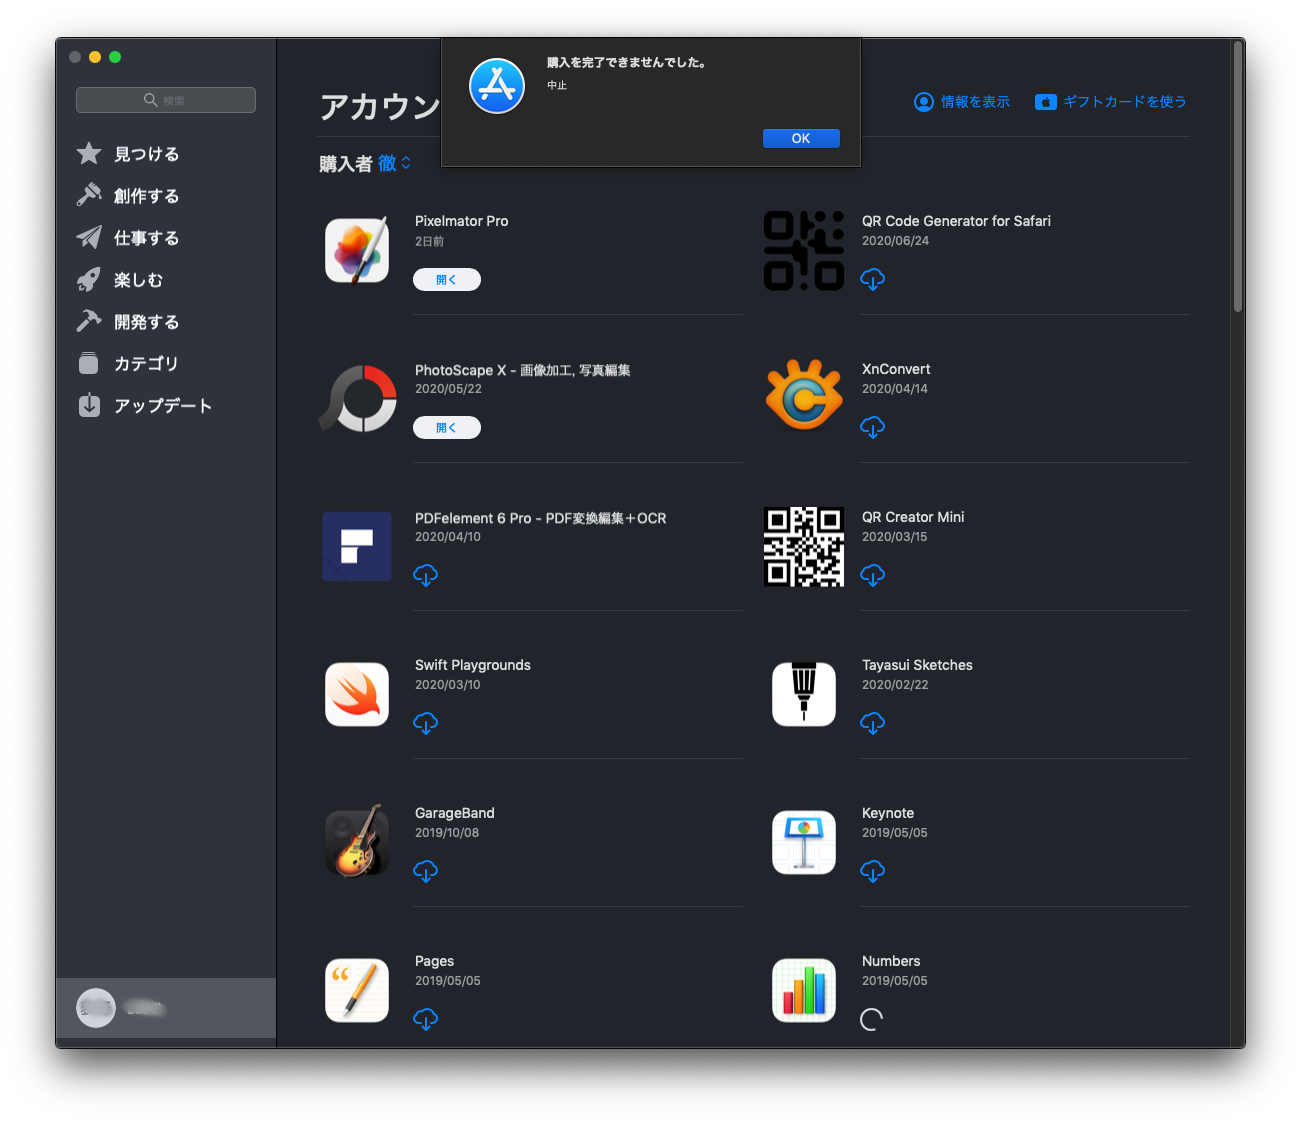Click the PDFelement 6 Pro app icon
The width and height of the screenshot is (1301, 1122).
tap(357, 546)
